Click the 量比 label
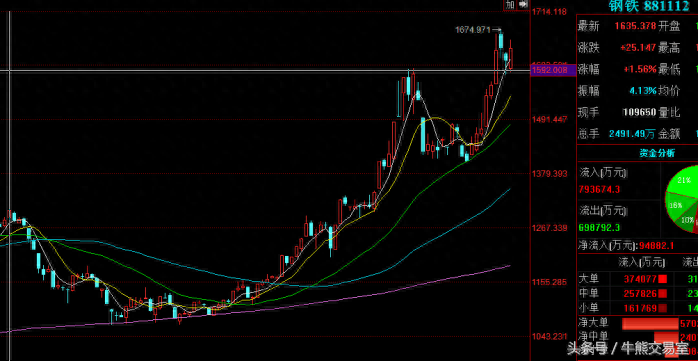 (670, 112)
